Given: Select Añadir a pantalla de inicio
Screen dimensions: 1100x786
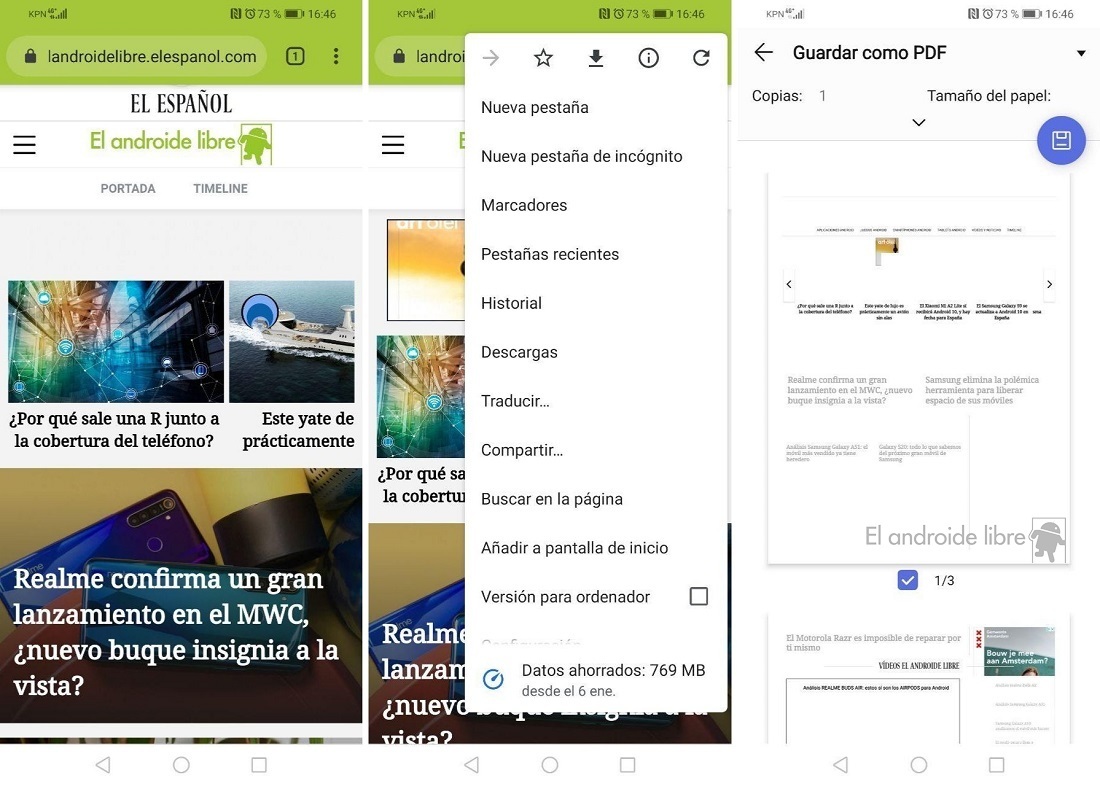Looking at the screenshot, I should [x=595, y=548].
